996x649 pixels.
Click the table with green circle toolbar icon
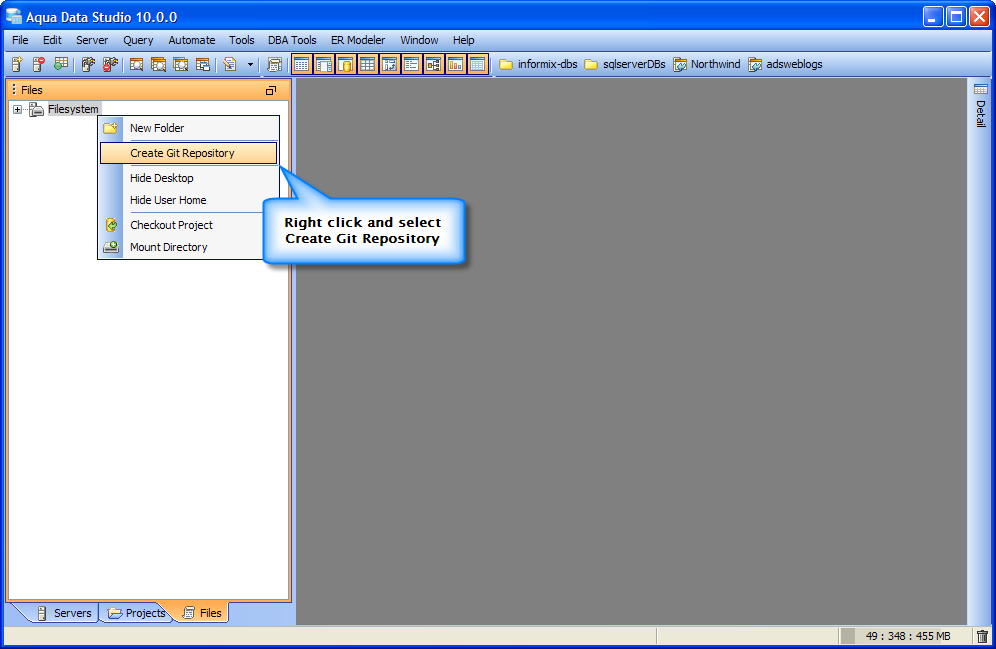[61, 64]
